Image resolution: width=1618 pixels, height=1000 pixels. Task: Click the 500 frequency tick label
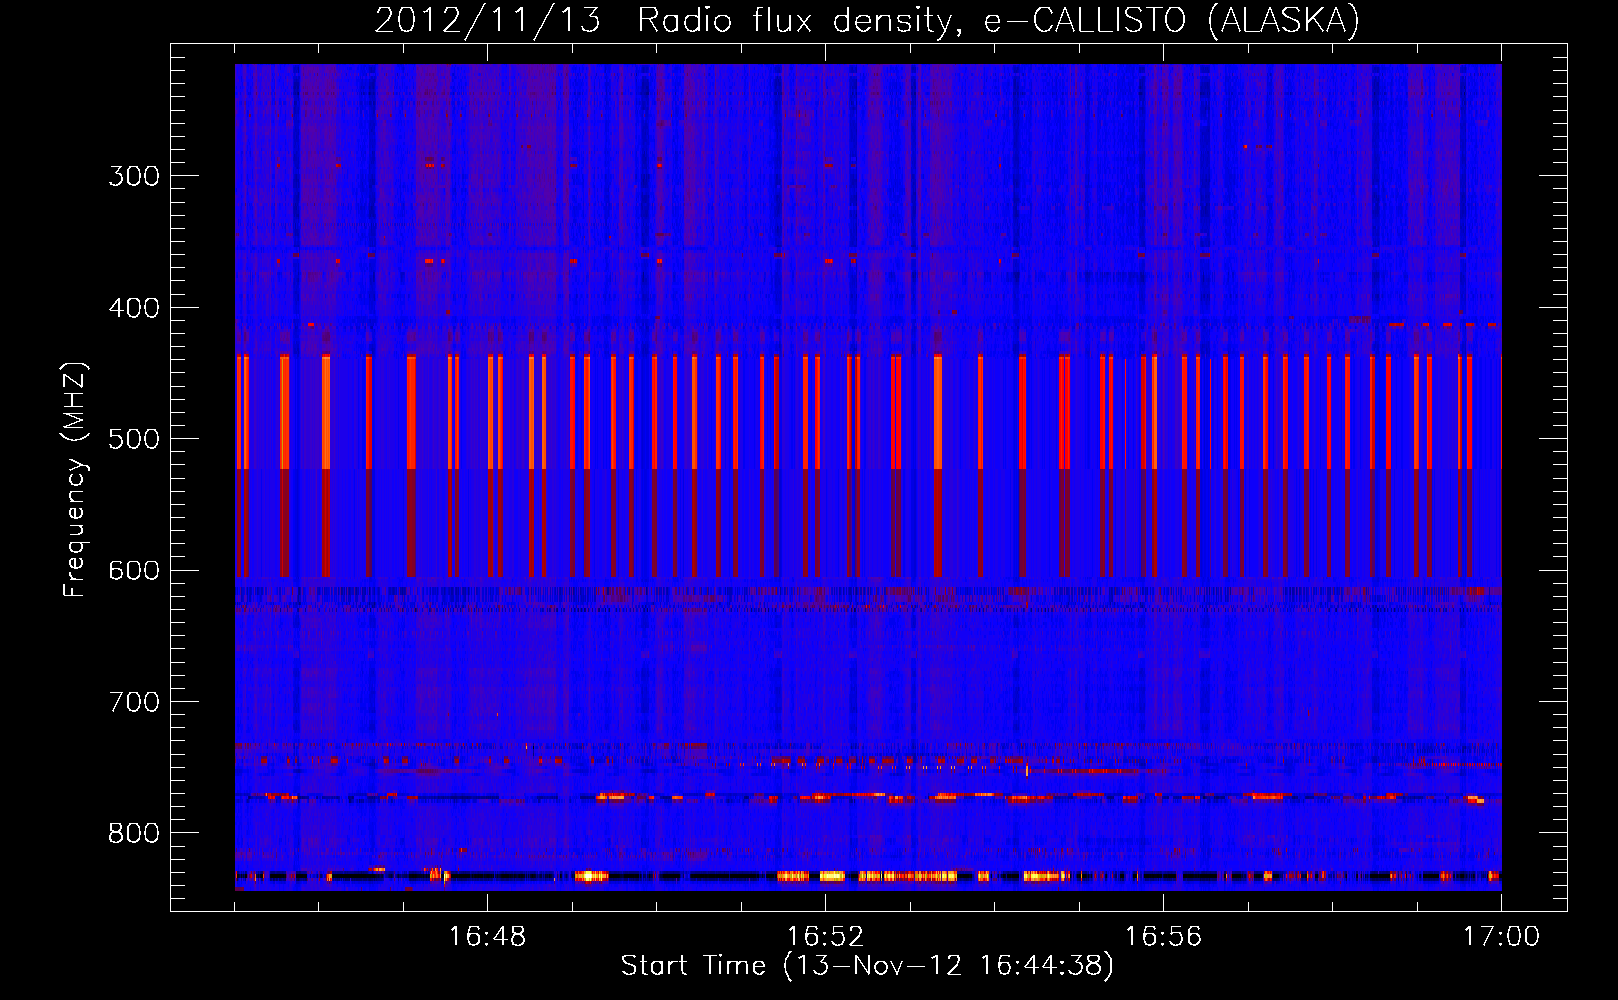pos(134,439)
